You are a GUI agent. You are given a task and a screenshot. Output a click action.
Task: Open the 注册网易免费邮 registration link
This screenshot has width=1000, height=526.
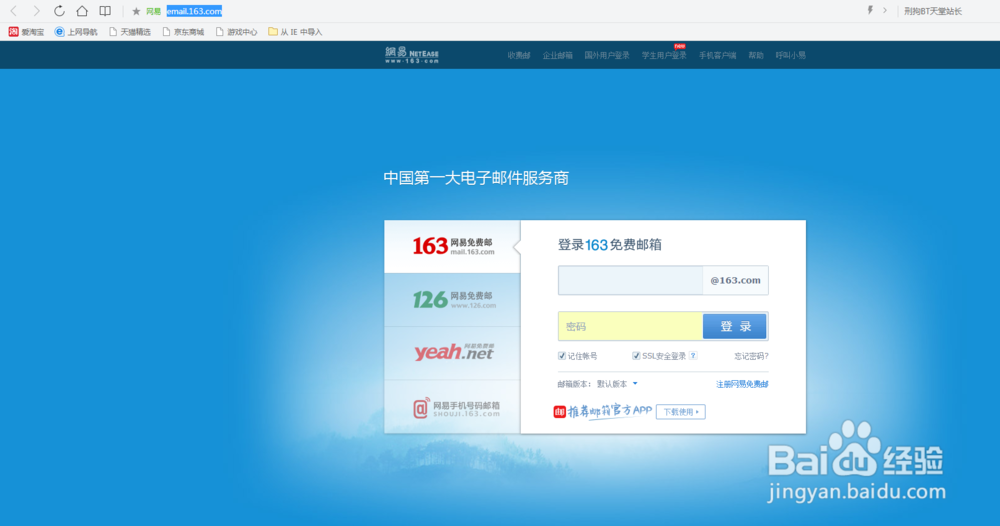tap(742, 384)
